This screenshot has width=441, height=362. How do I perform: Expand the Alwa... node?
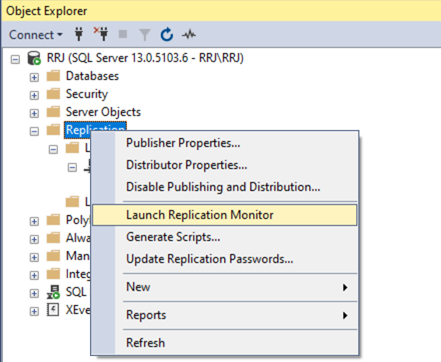(34, 239)
